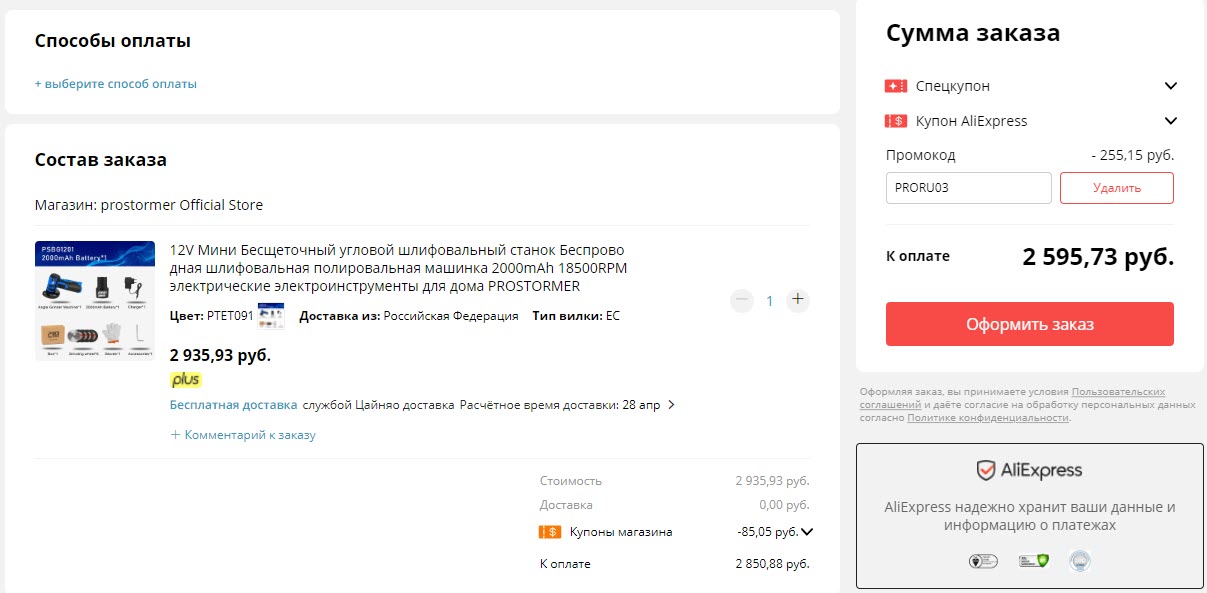Choose payment method link выберите способ оплаты
This screenshot has height=593, width=1207.
coord(116,84)
